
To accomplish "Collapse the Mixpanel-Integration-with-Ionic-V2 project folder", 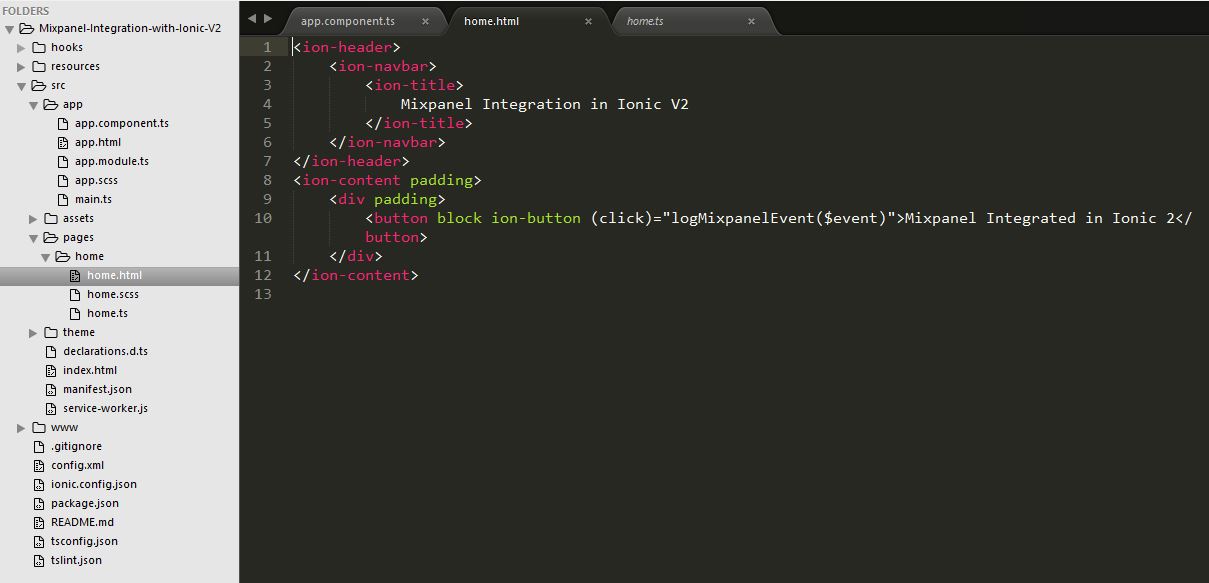I will [10, 27].
